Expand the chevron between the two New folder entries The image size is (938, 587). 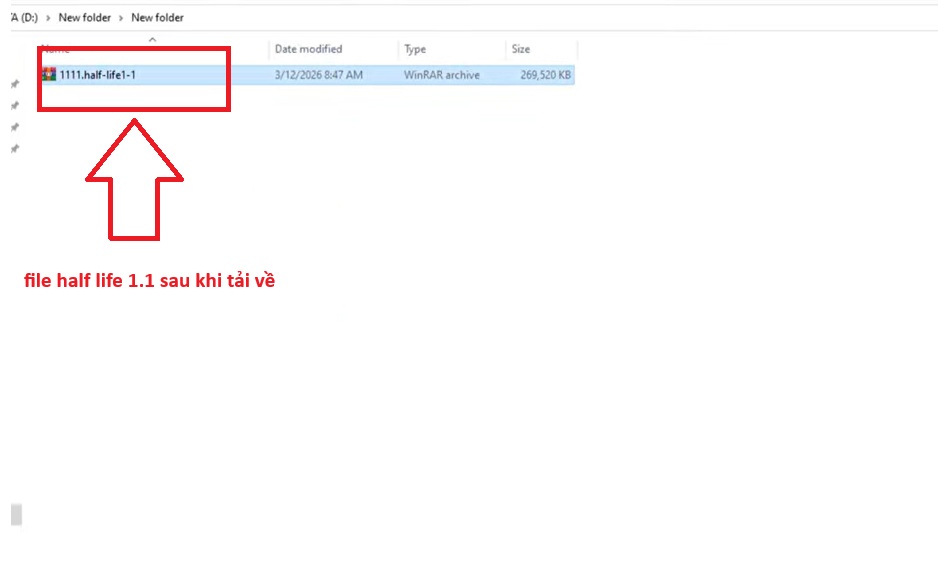pos(120,18)
